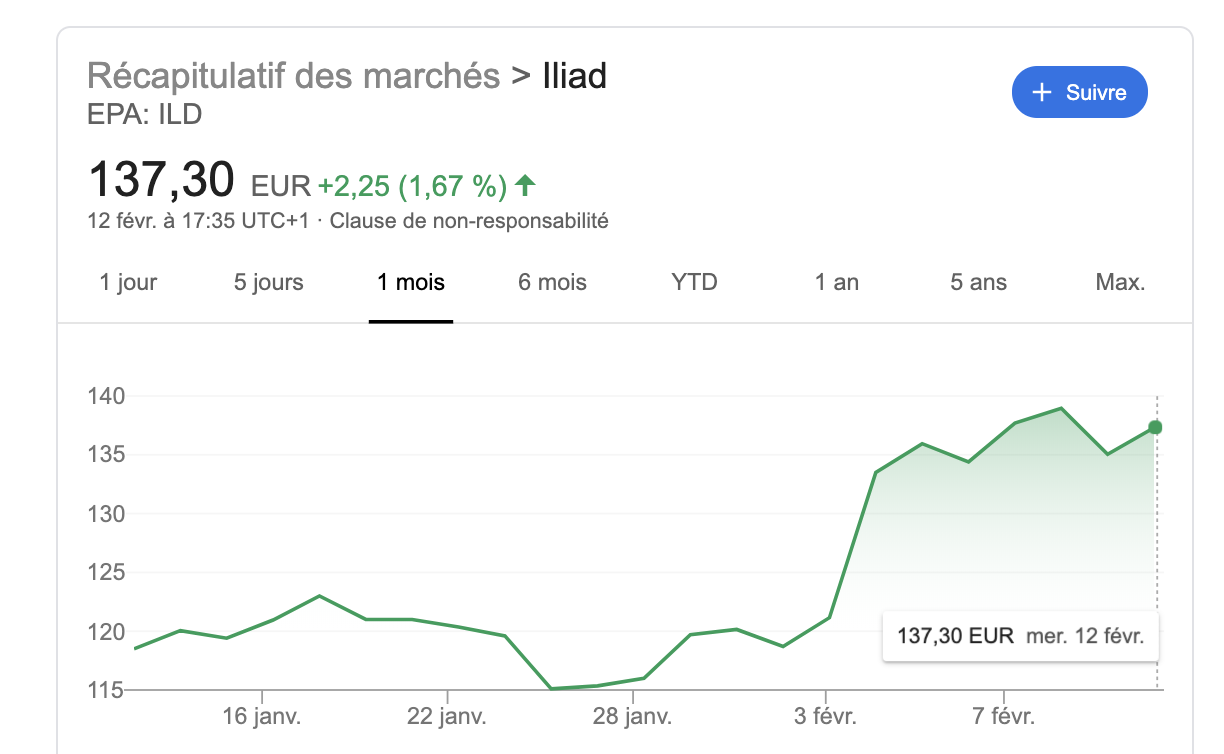Click the EPA: ILD ticker text

click(145, 114)
